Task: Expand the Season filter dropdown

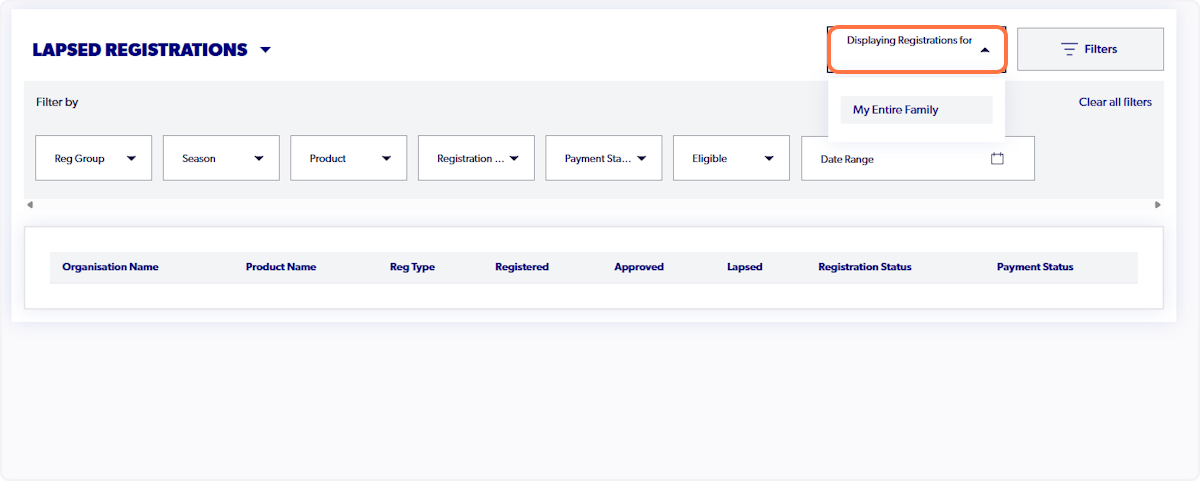Action: coord(221,158)
